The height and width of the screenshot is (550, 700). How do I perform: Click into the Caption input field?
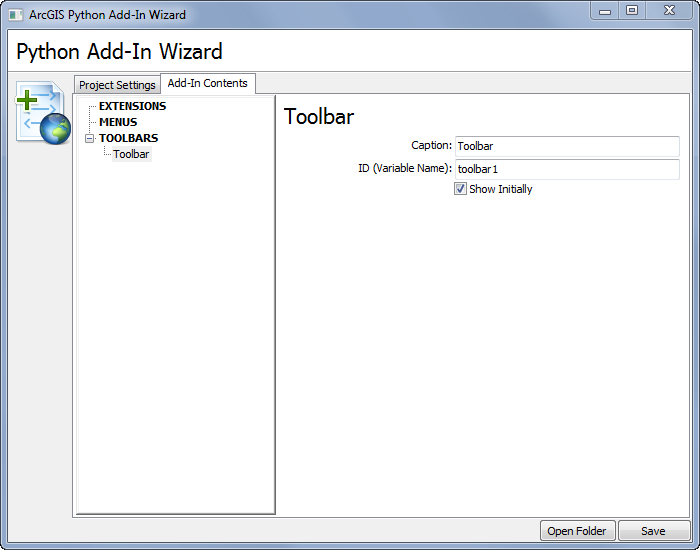(567, 146)
